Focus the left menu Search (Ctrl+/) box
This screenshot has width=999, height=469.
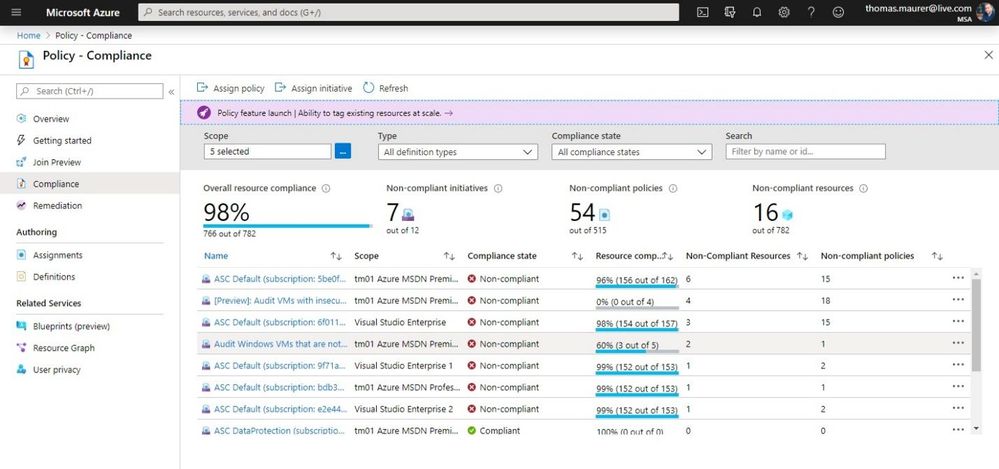click(89, 91)
